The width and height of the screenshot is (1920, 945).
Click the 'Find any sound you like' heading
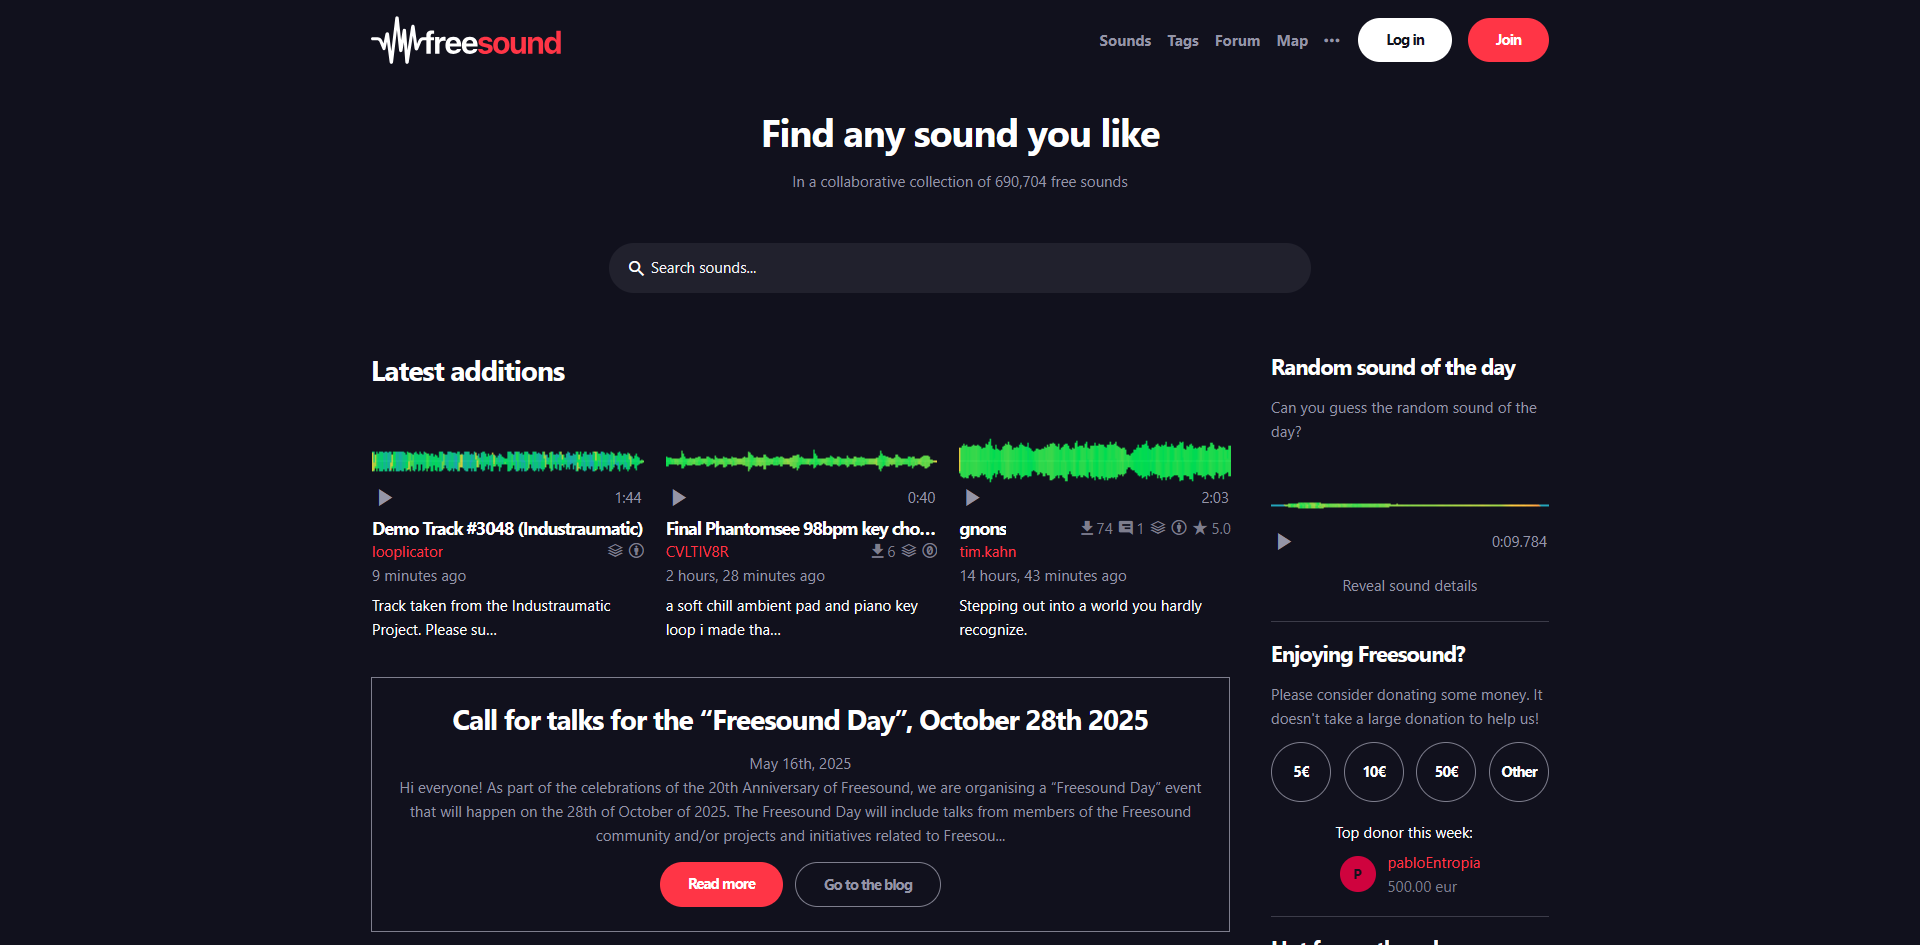point(960,134)
